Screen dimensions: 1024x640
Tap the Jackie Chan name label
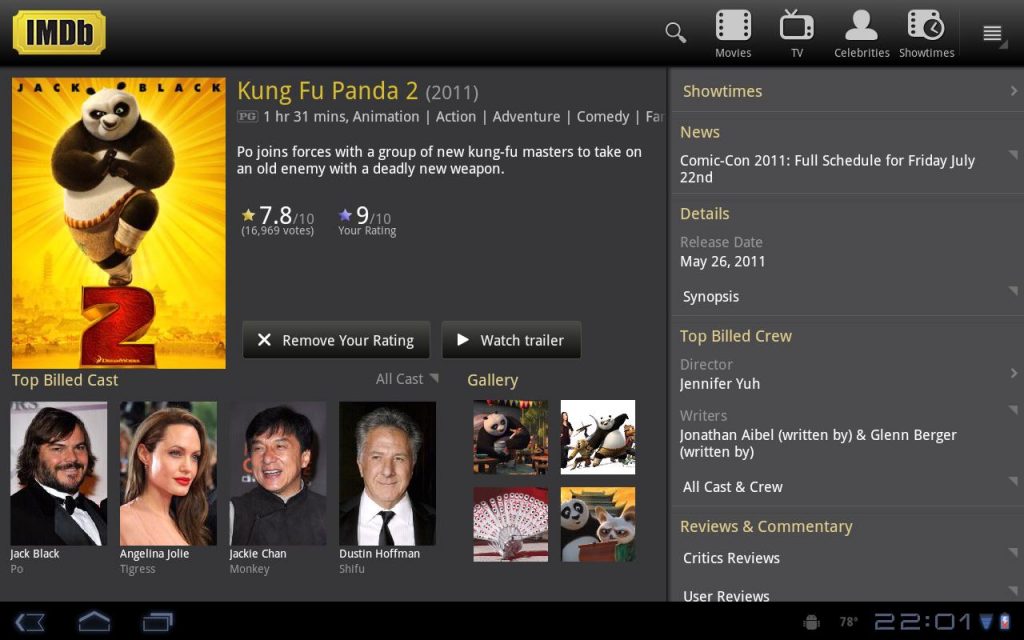click(x=258, y=554)
